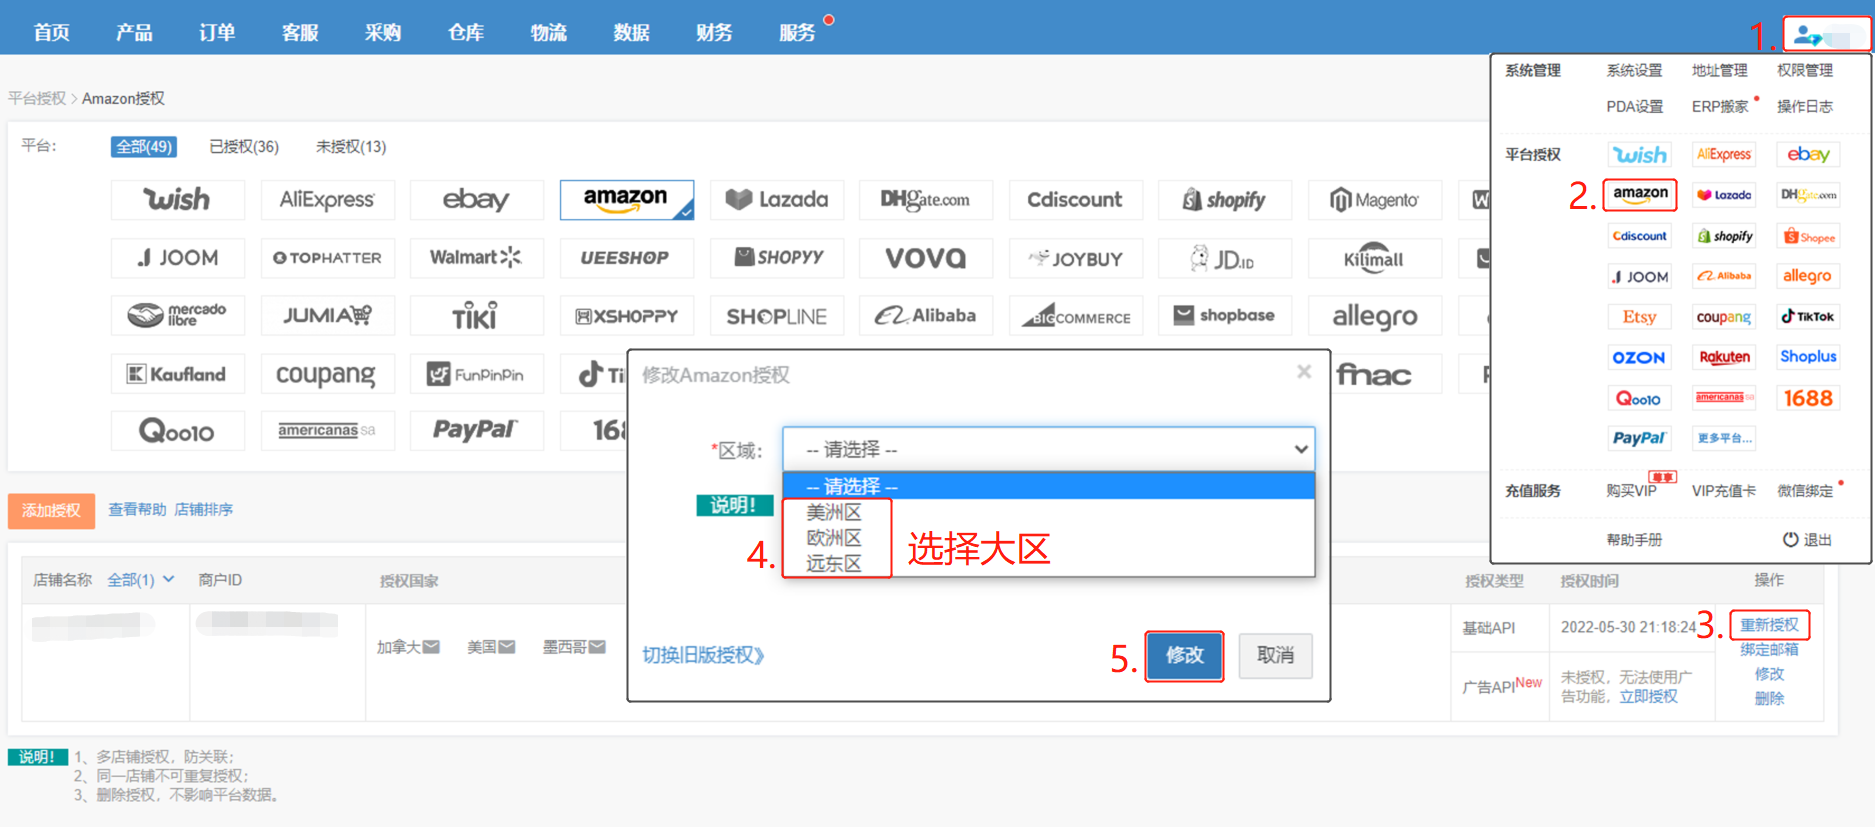Expand the 店铺名称 全部(1) filter
Image resolution: width=1875 pixels, height=827 pixels.
click(x=141, y=580)
